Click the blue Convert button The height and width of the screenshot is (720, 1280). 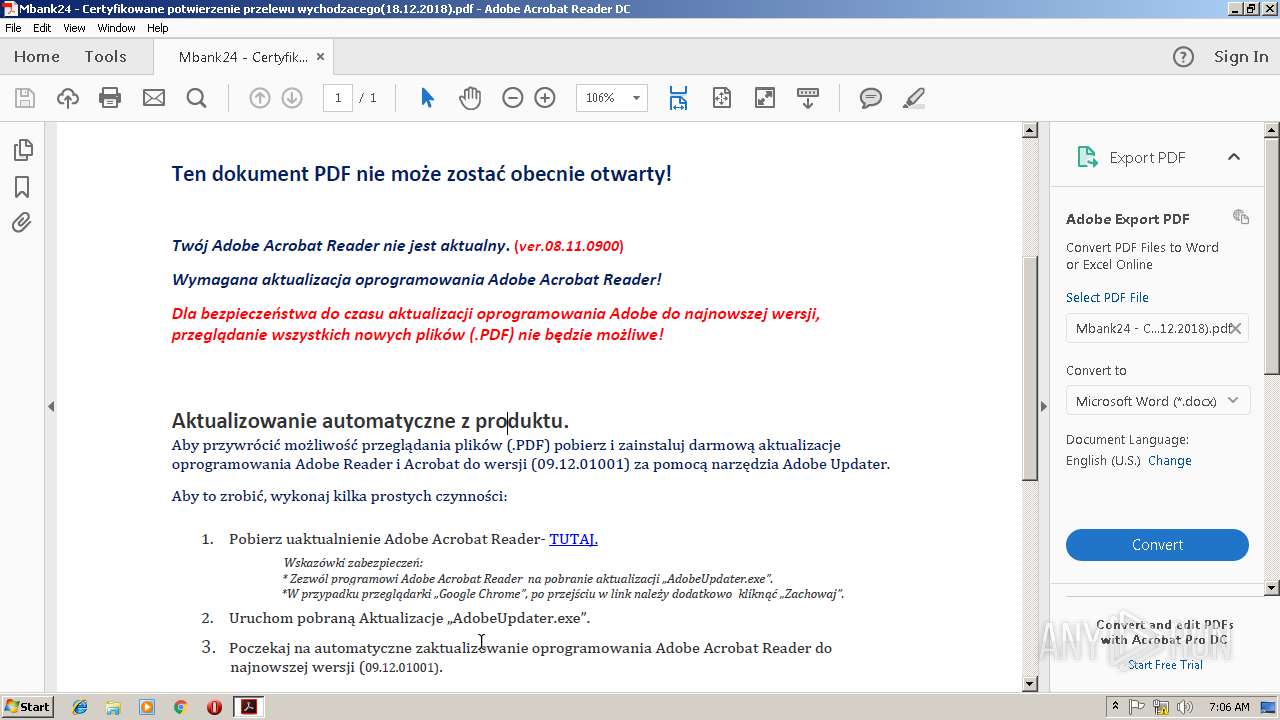[1157, 545]
